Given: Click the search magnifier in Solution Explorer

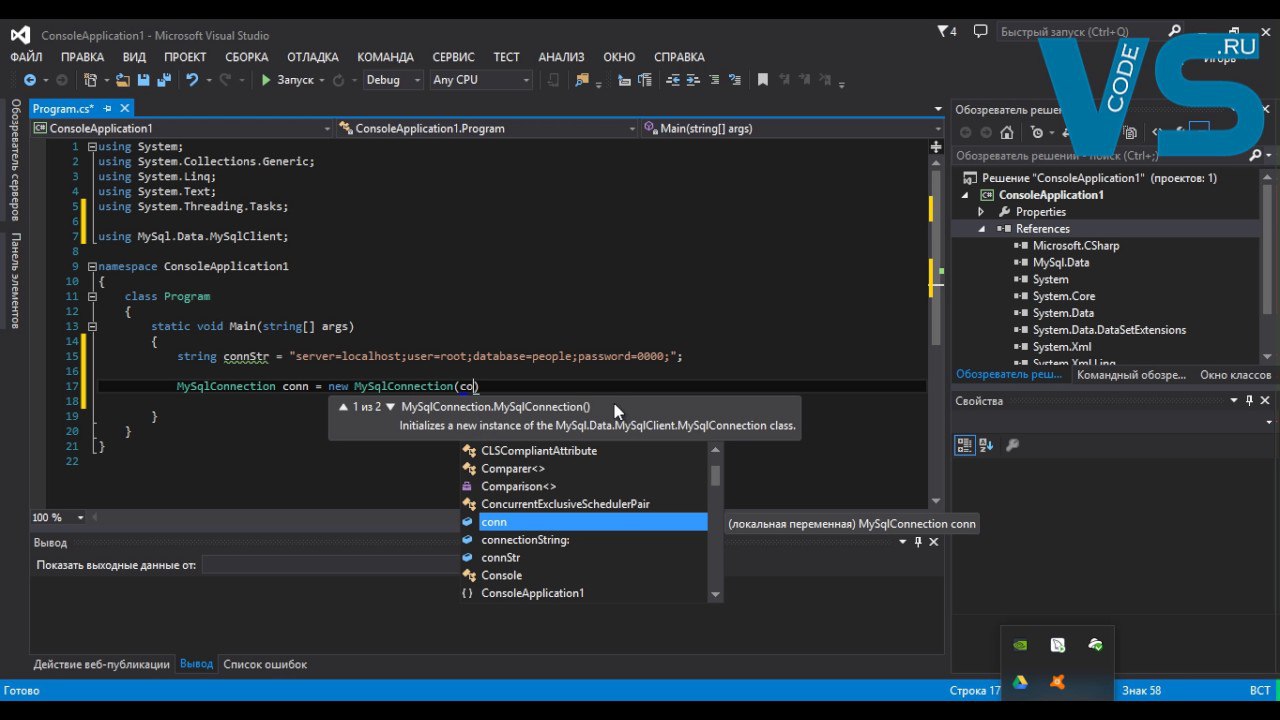Looking at the screenshot, I should [1256, 156].
